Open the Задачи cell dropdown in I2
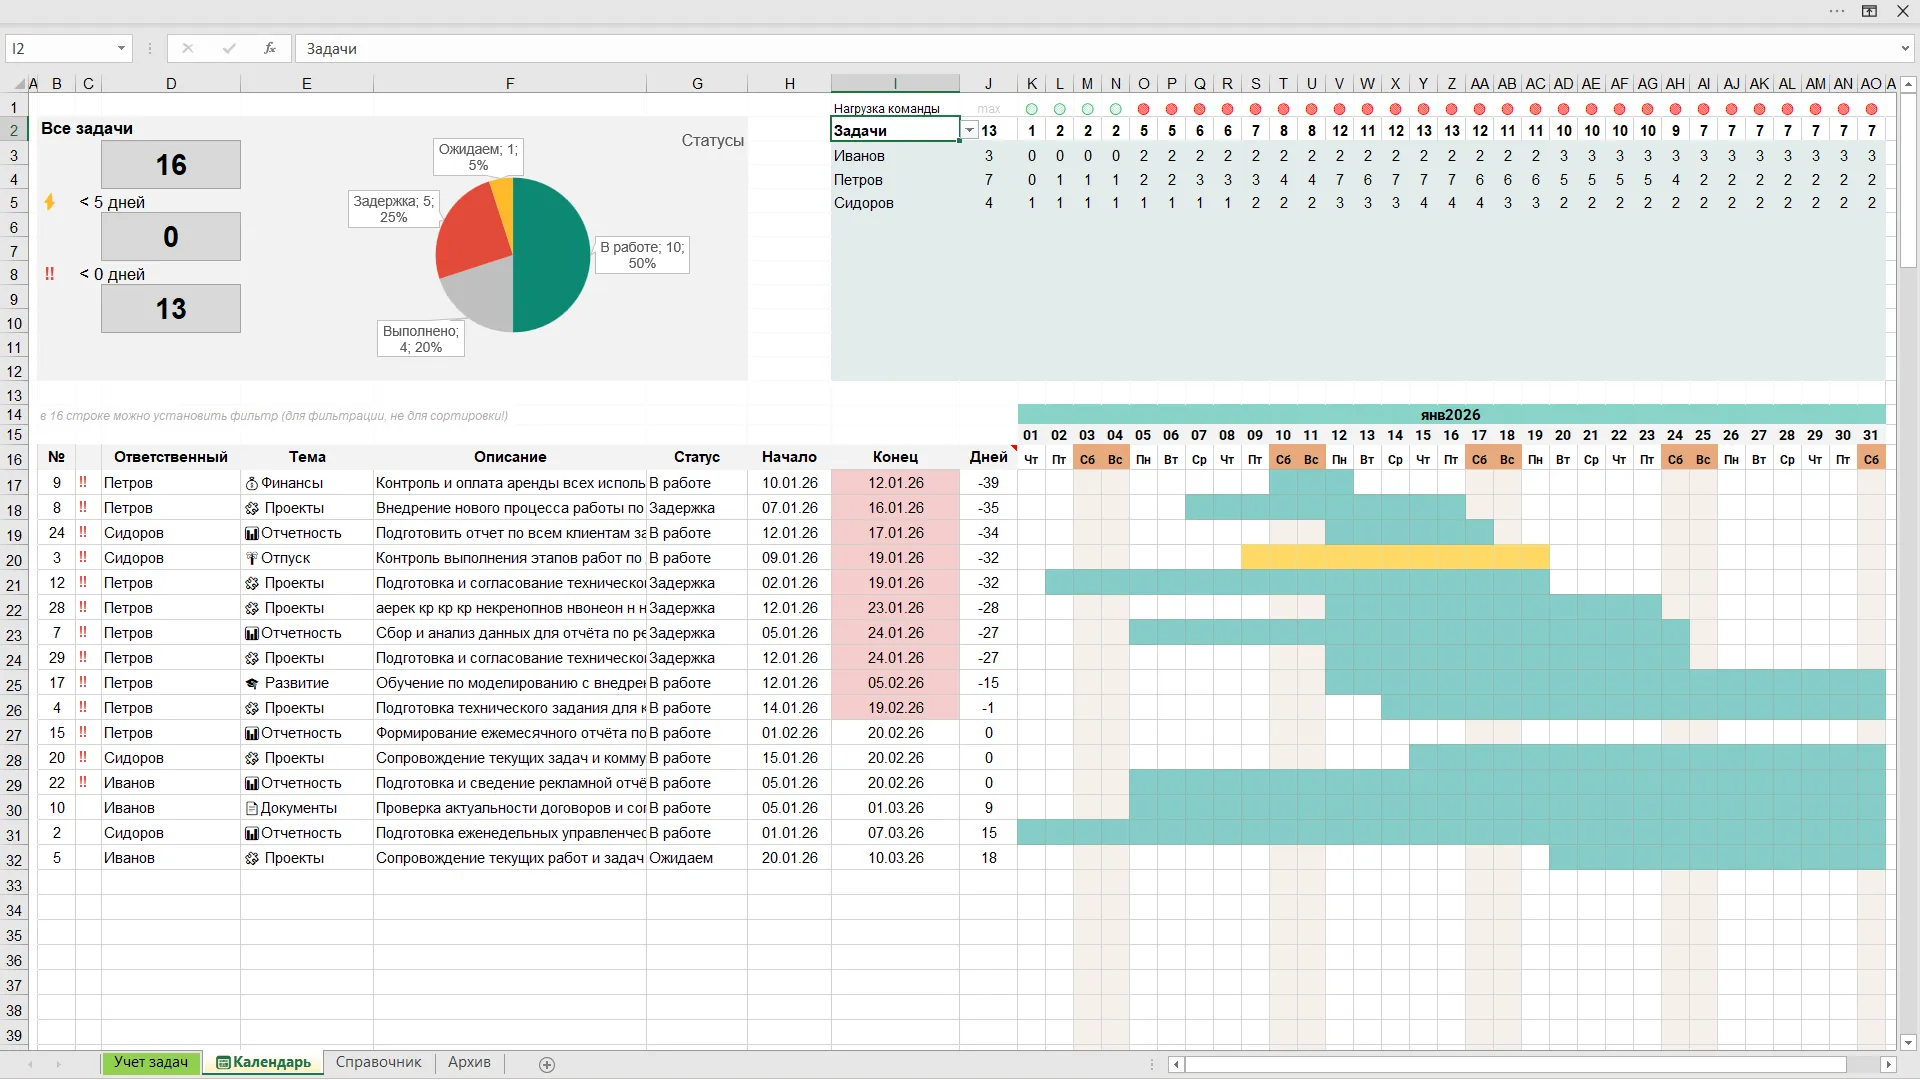Viewport: 1920px width, 1080px height. click(x=969, y=131)
